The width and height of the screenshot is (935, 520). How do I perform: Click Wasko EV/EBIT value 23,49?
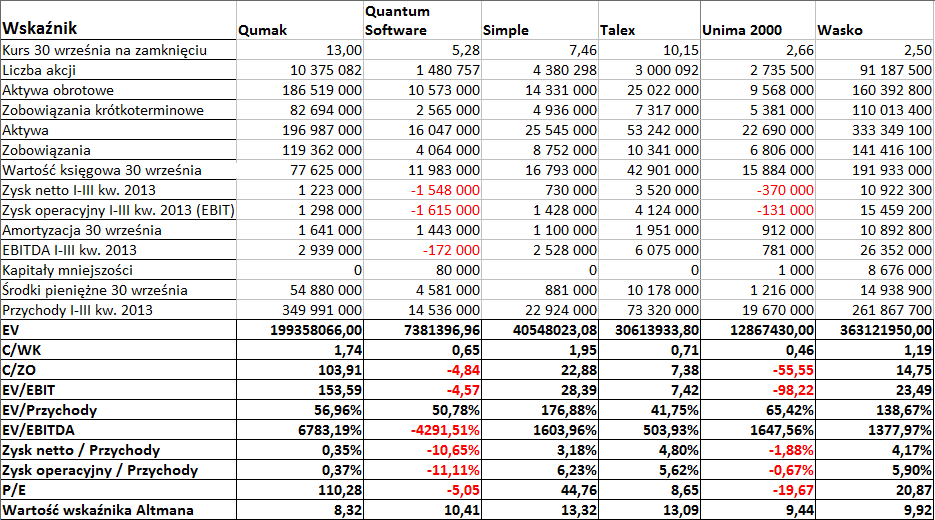[914, 390]
